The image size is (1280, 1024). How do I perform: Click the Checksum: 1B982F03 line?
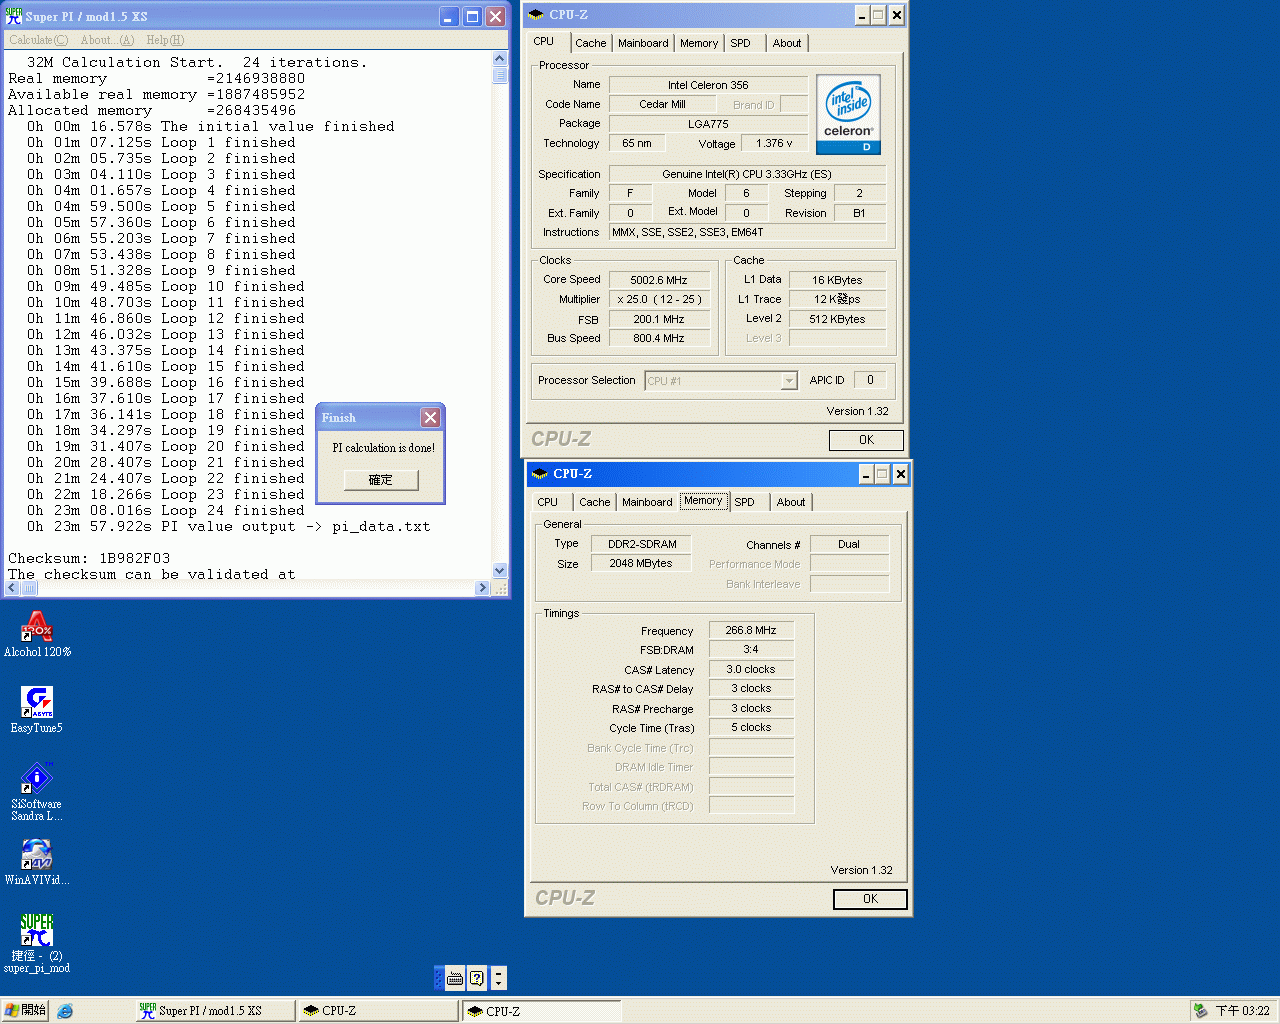point(89,558)
